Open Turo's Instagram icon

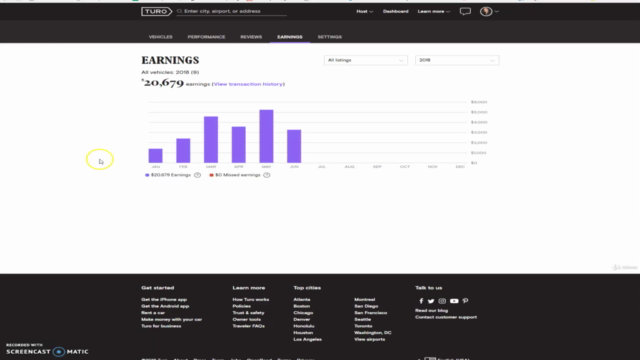coord(442,301)
